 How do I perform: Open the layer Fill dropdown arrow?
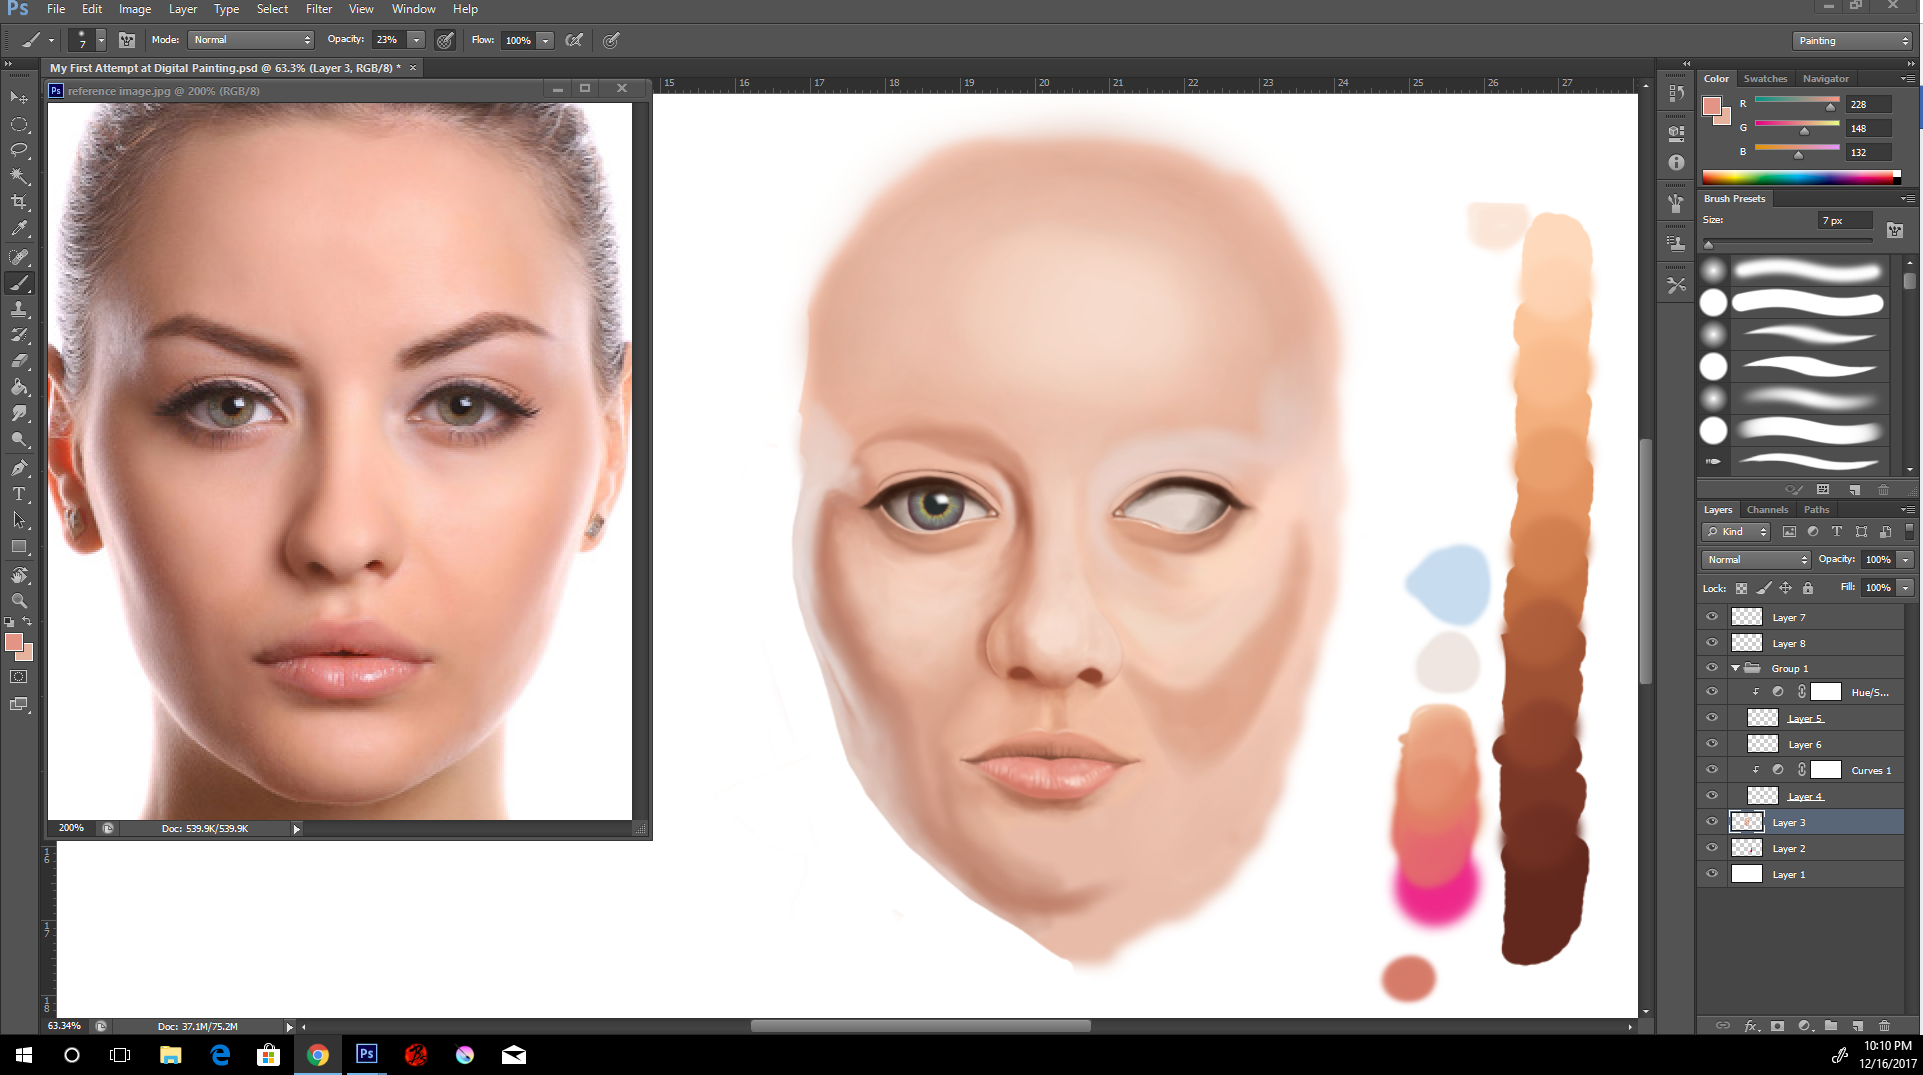pyautogui.click(x=1906, y=588)
